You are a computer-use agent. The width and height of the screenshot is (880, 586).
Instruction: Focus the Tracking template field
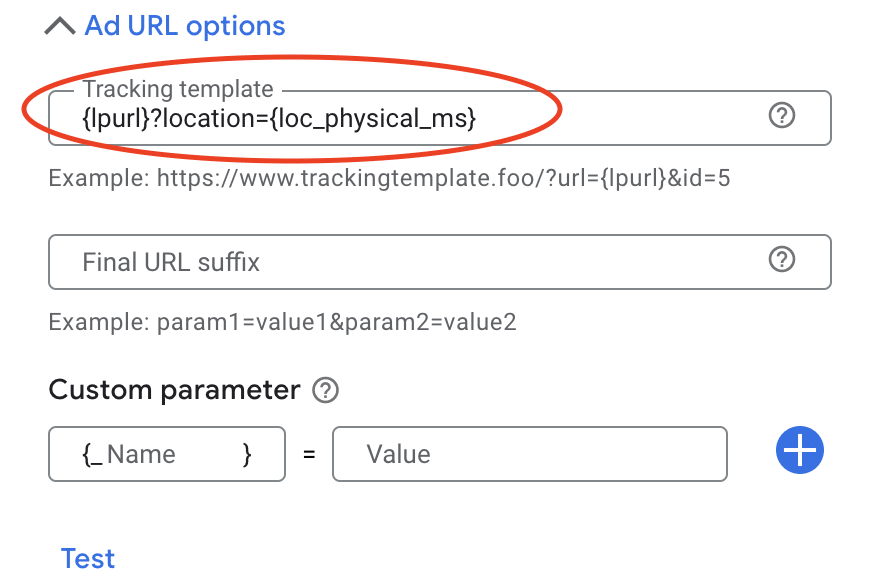point(620,118)
